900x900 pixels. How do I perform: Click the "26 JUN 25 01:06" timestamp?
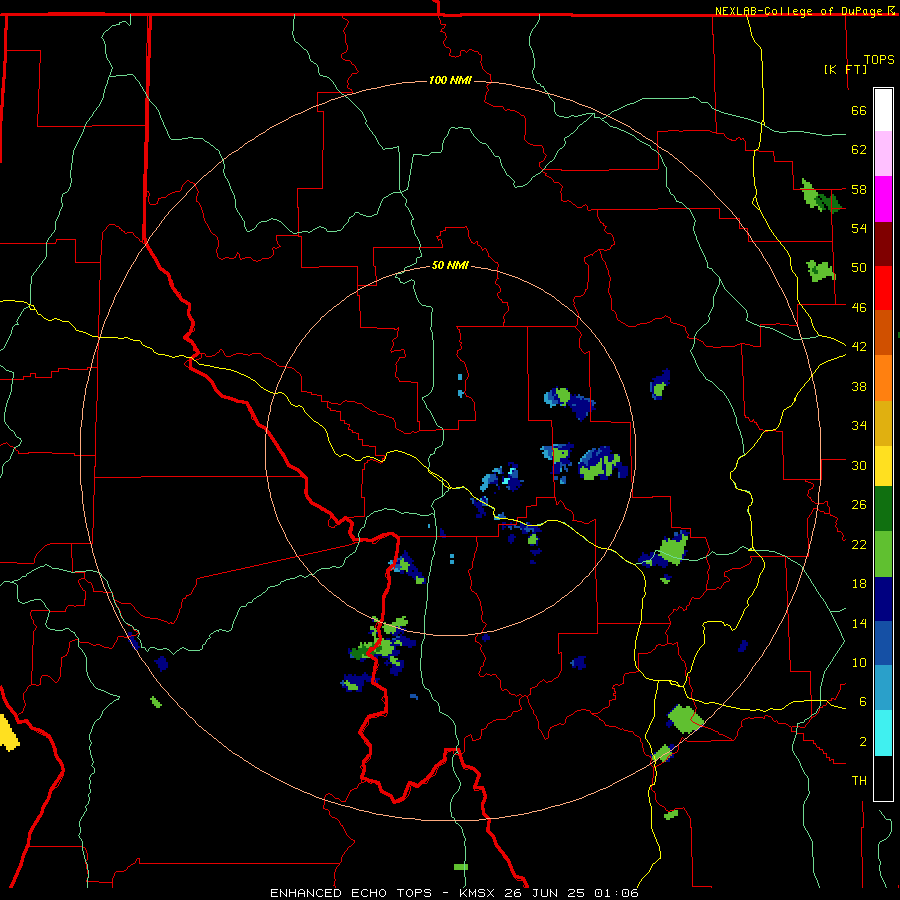pos(571,893)
